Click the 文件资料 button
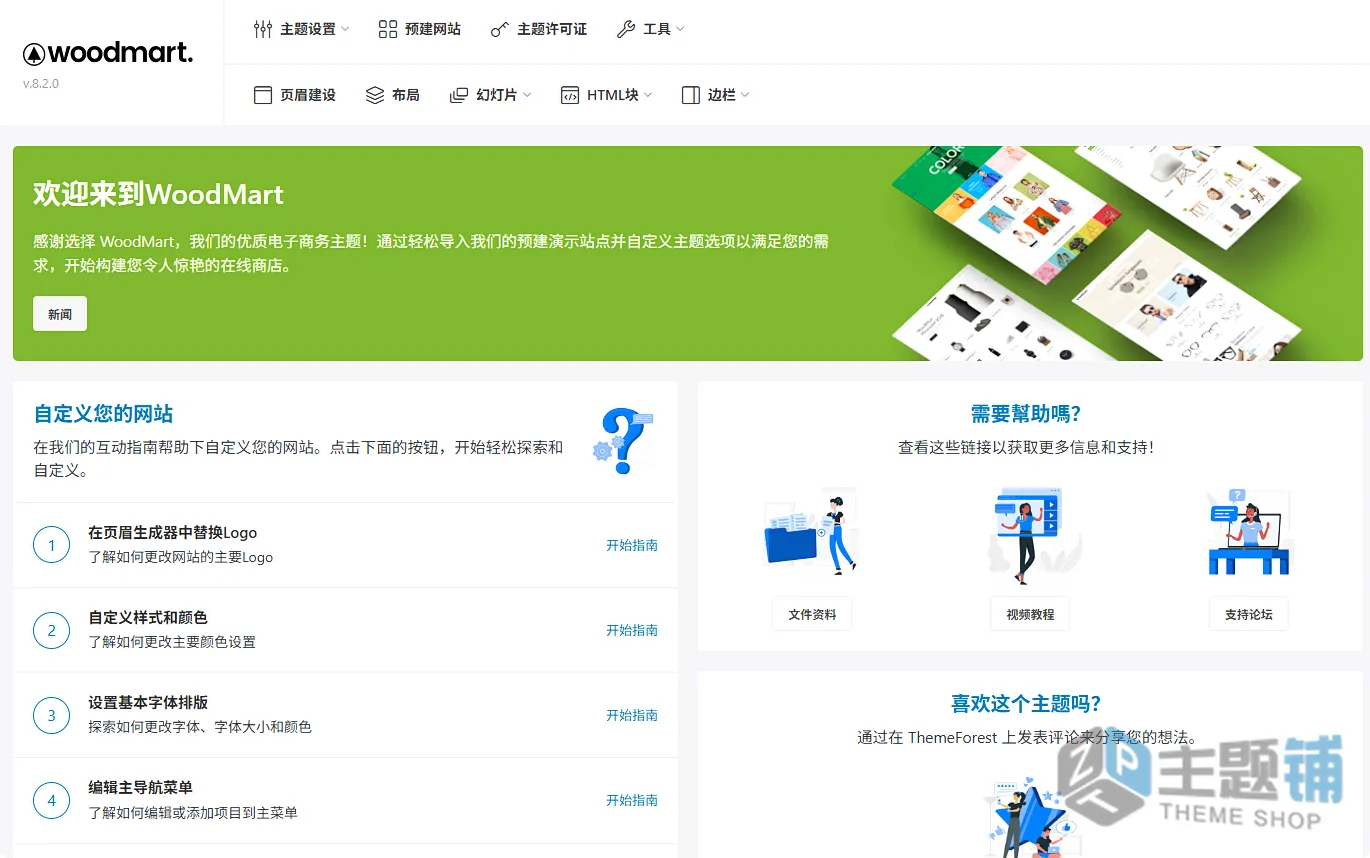Image resolution: width=1370 pixels, height=858 pixels. pyautogui.click(x=812, y=614)
